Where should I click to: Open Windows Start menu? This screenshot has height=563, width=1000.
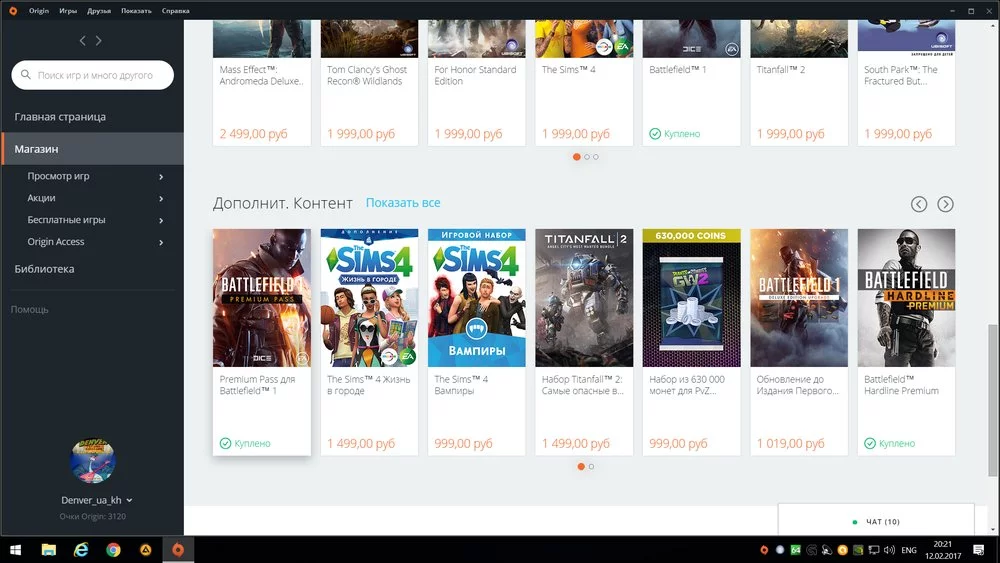[15, 550]
